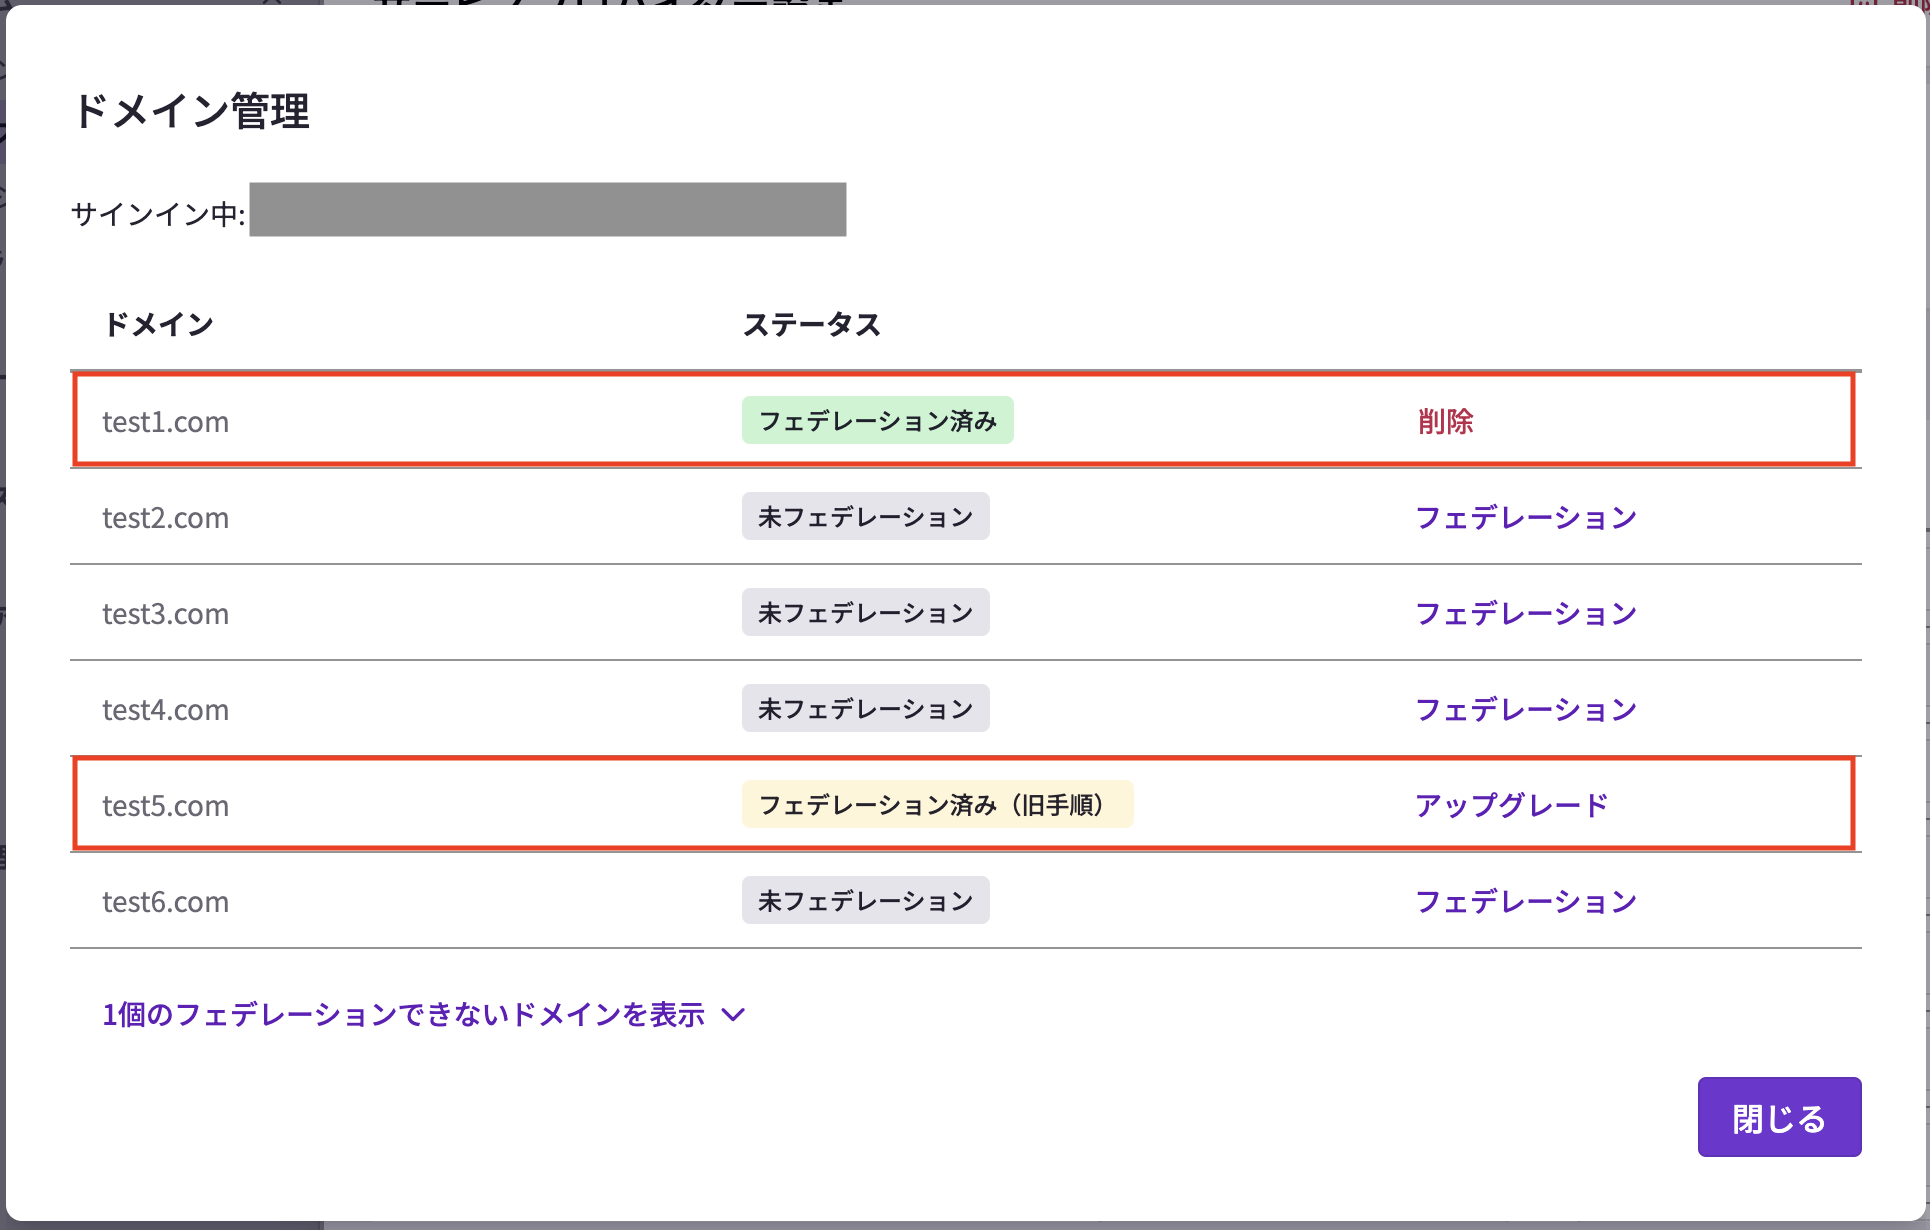
Task: Select the domain name test5.com
Action: (x=166, y=805)
